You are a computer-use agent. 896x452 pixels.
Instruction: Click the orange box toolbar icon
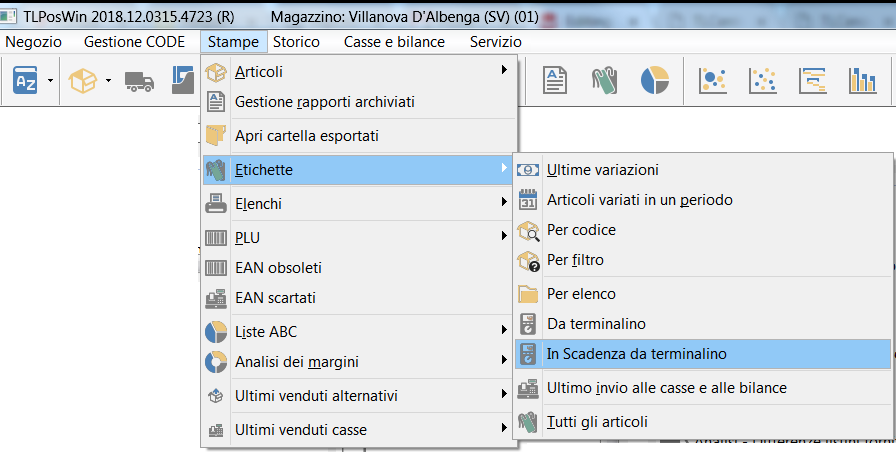point(83,81)
